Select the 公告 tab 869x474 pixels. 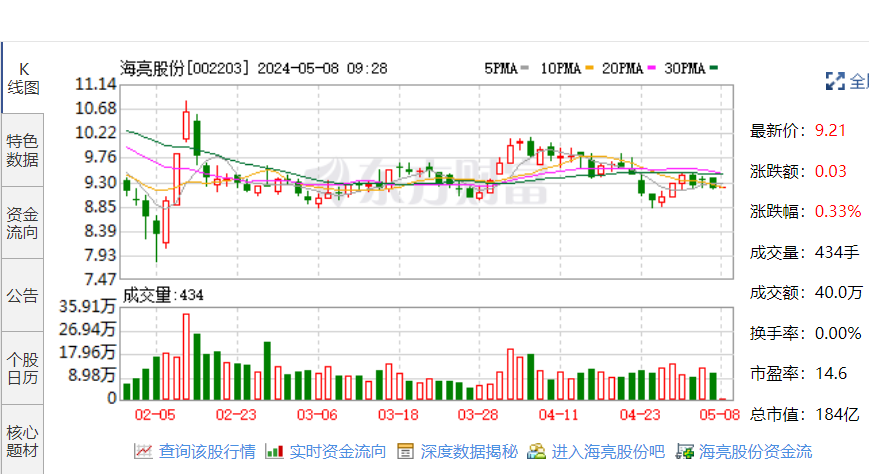pyautogui.click(x=23, y=295)
